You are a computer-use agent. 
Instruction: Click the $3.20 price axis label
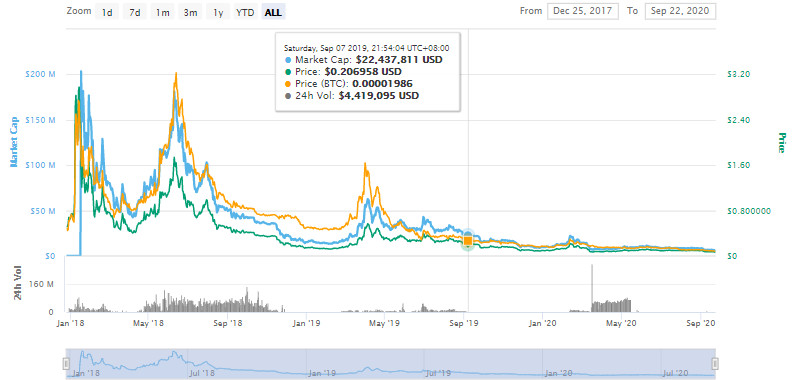click(x=738, y=74)
